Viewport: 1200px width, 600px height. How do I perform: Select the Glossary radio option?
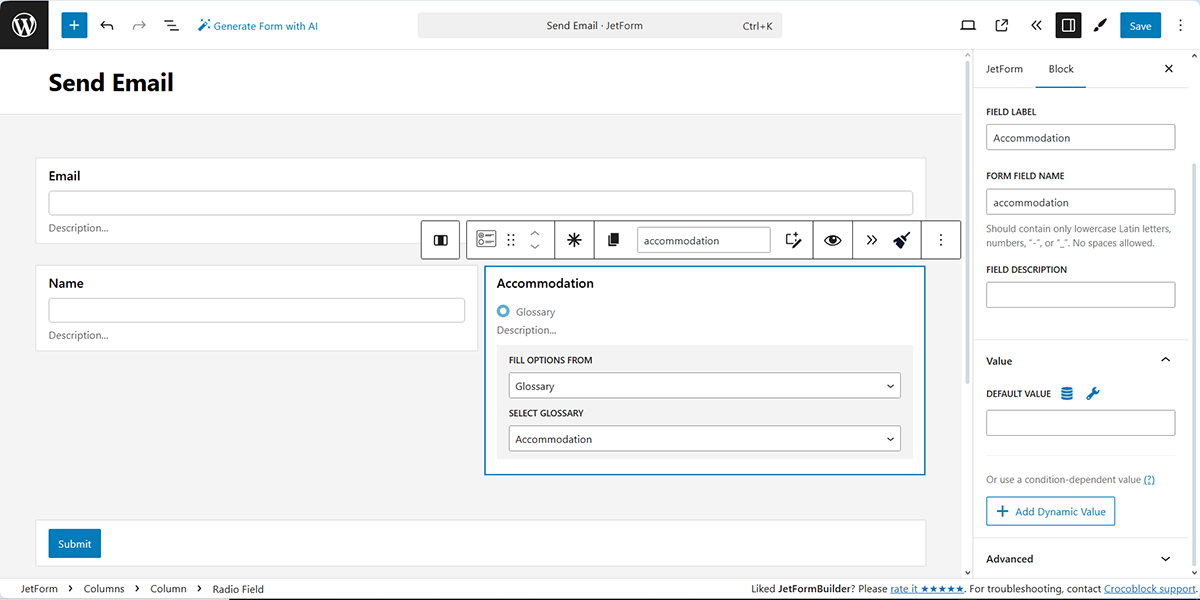pos(503,312)
